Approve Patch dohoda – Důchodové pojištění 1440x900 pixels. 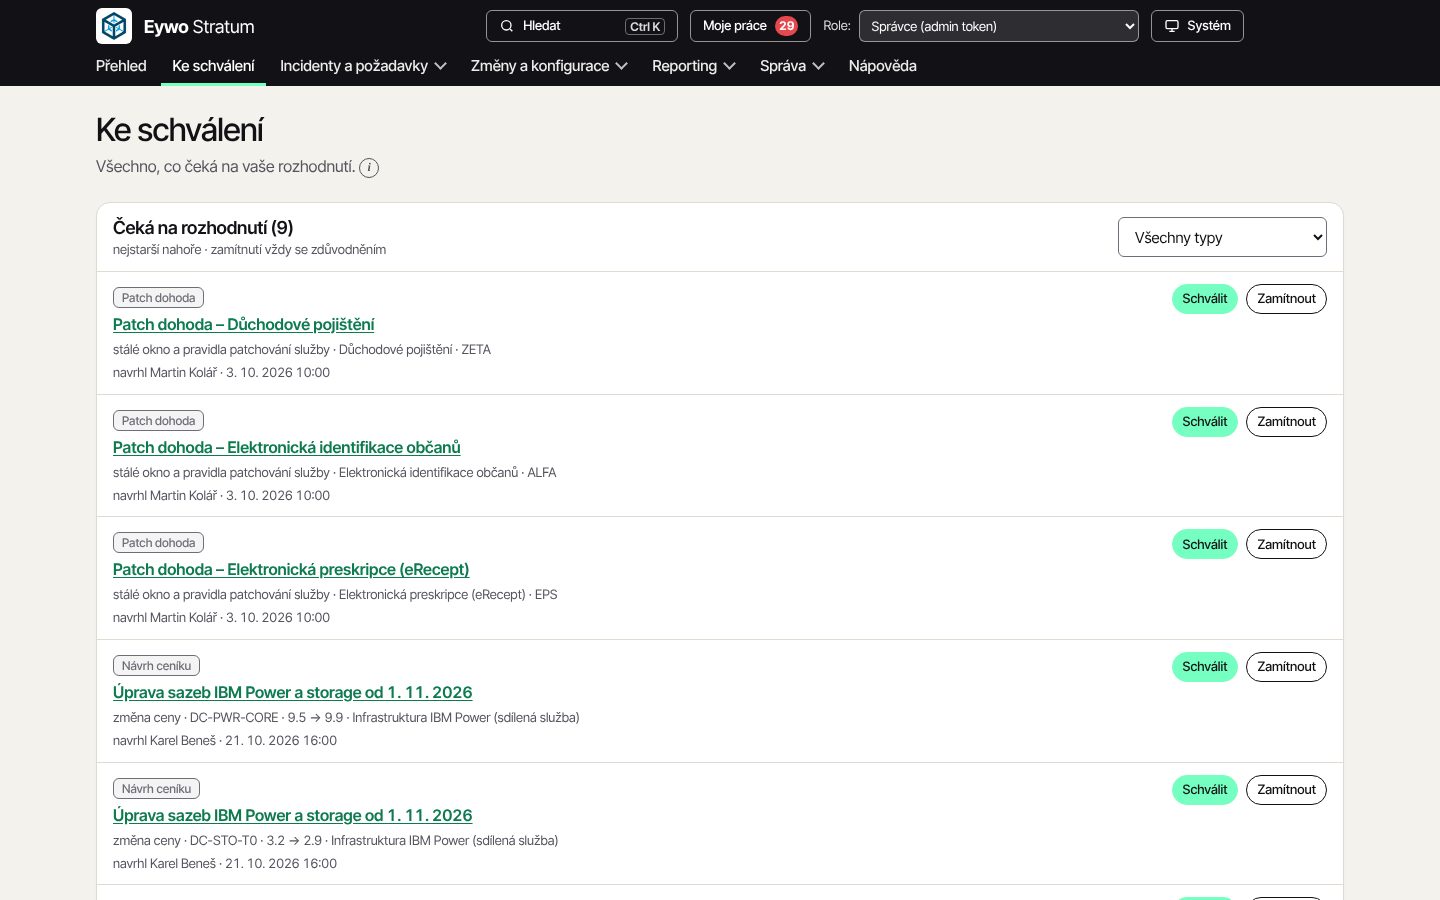coord(1204,299)
